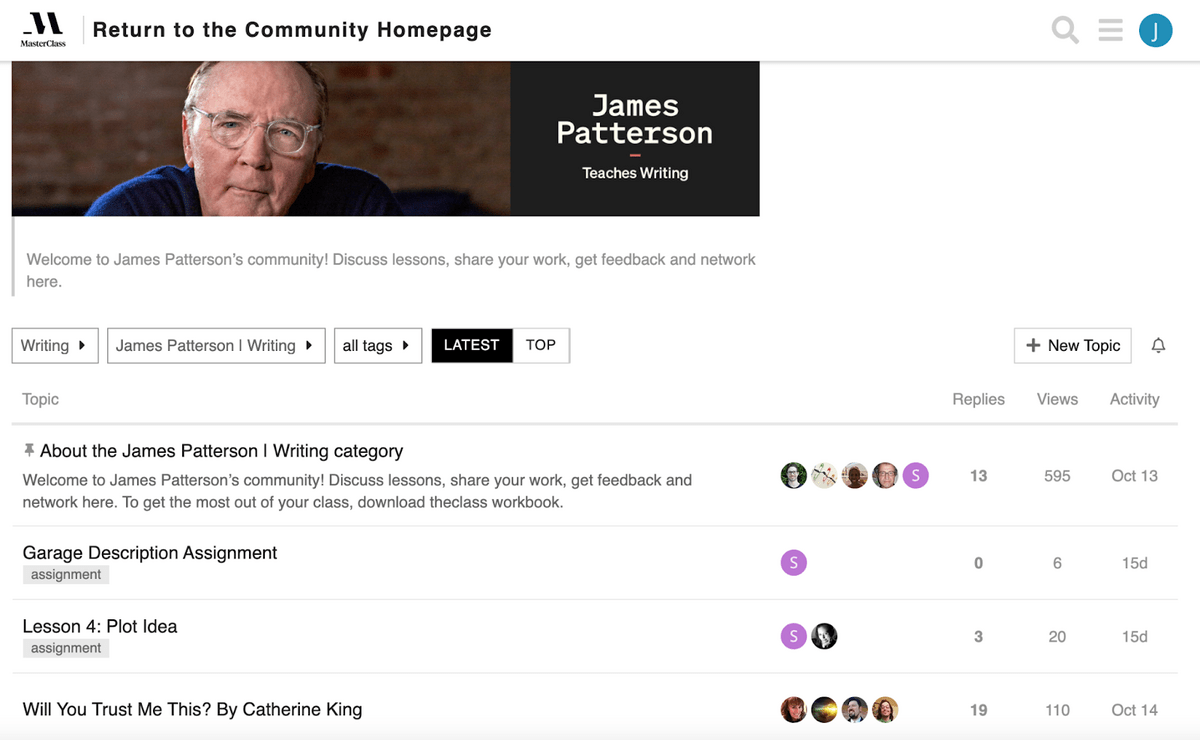Open About the James Patterson Writing category topic
Viewport: 1200px width, 740px height.
click(221, 451)
